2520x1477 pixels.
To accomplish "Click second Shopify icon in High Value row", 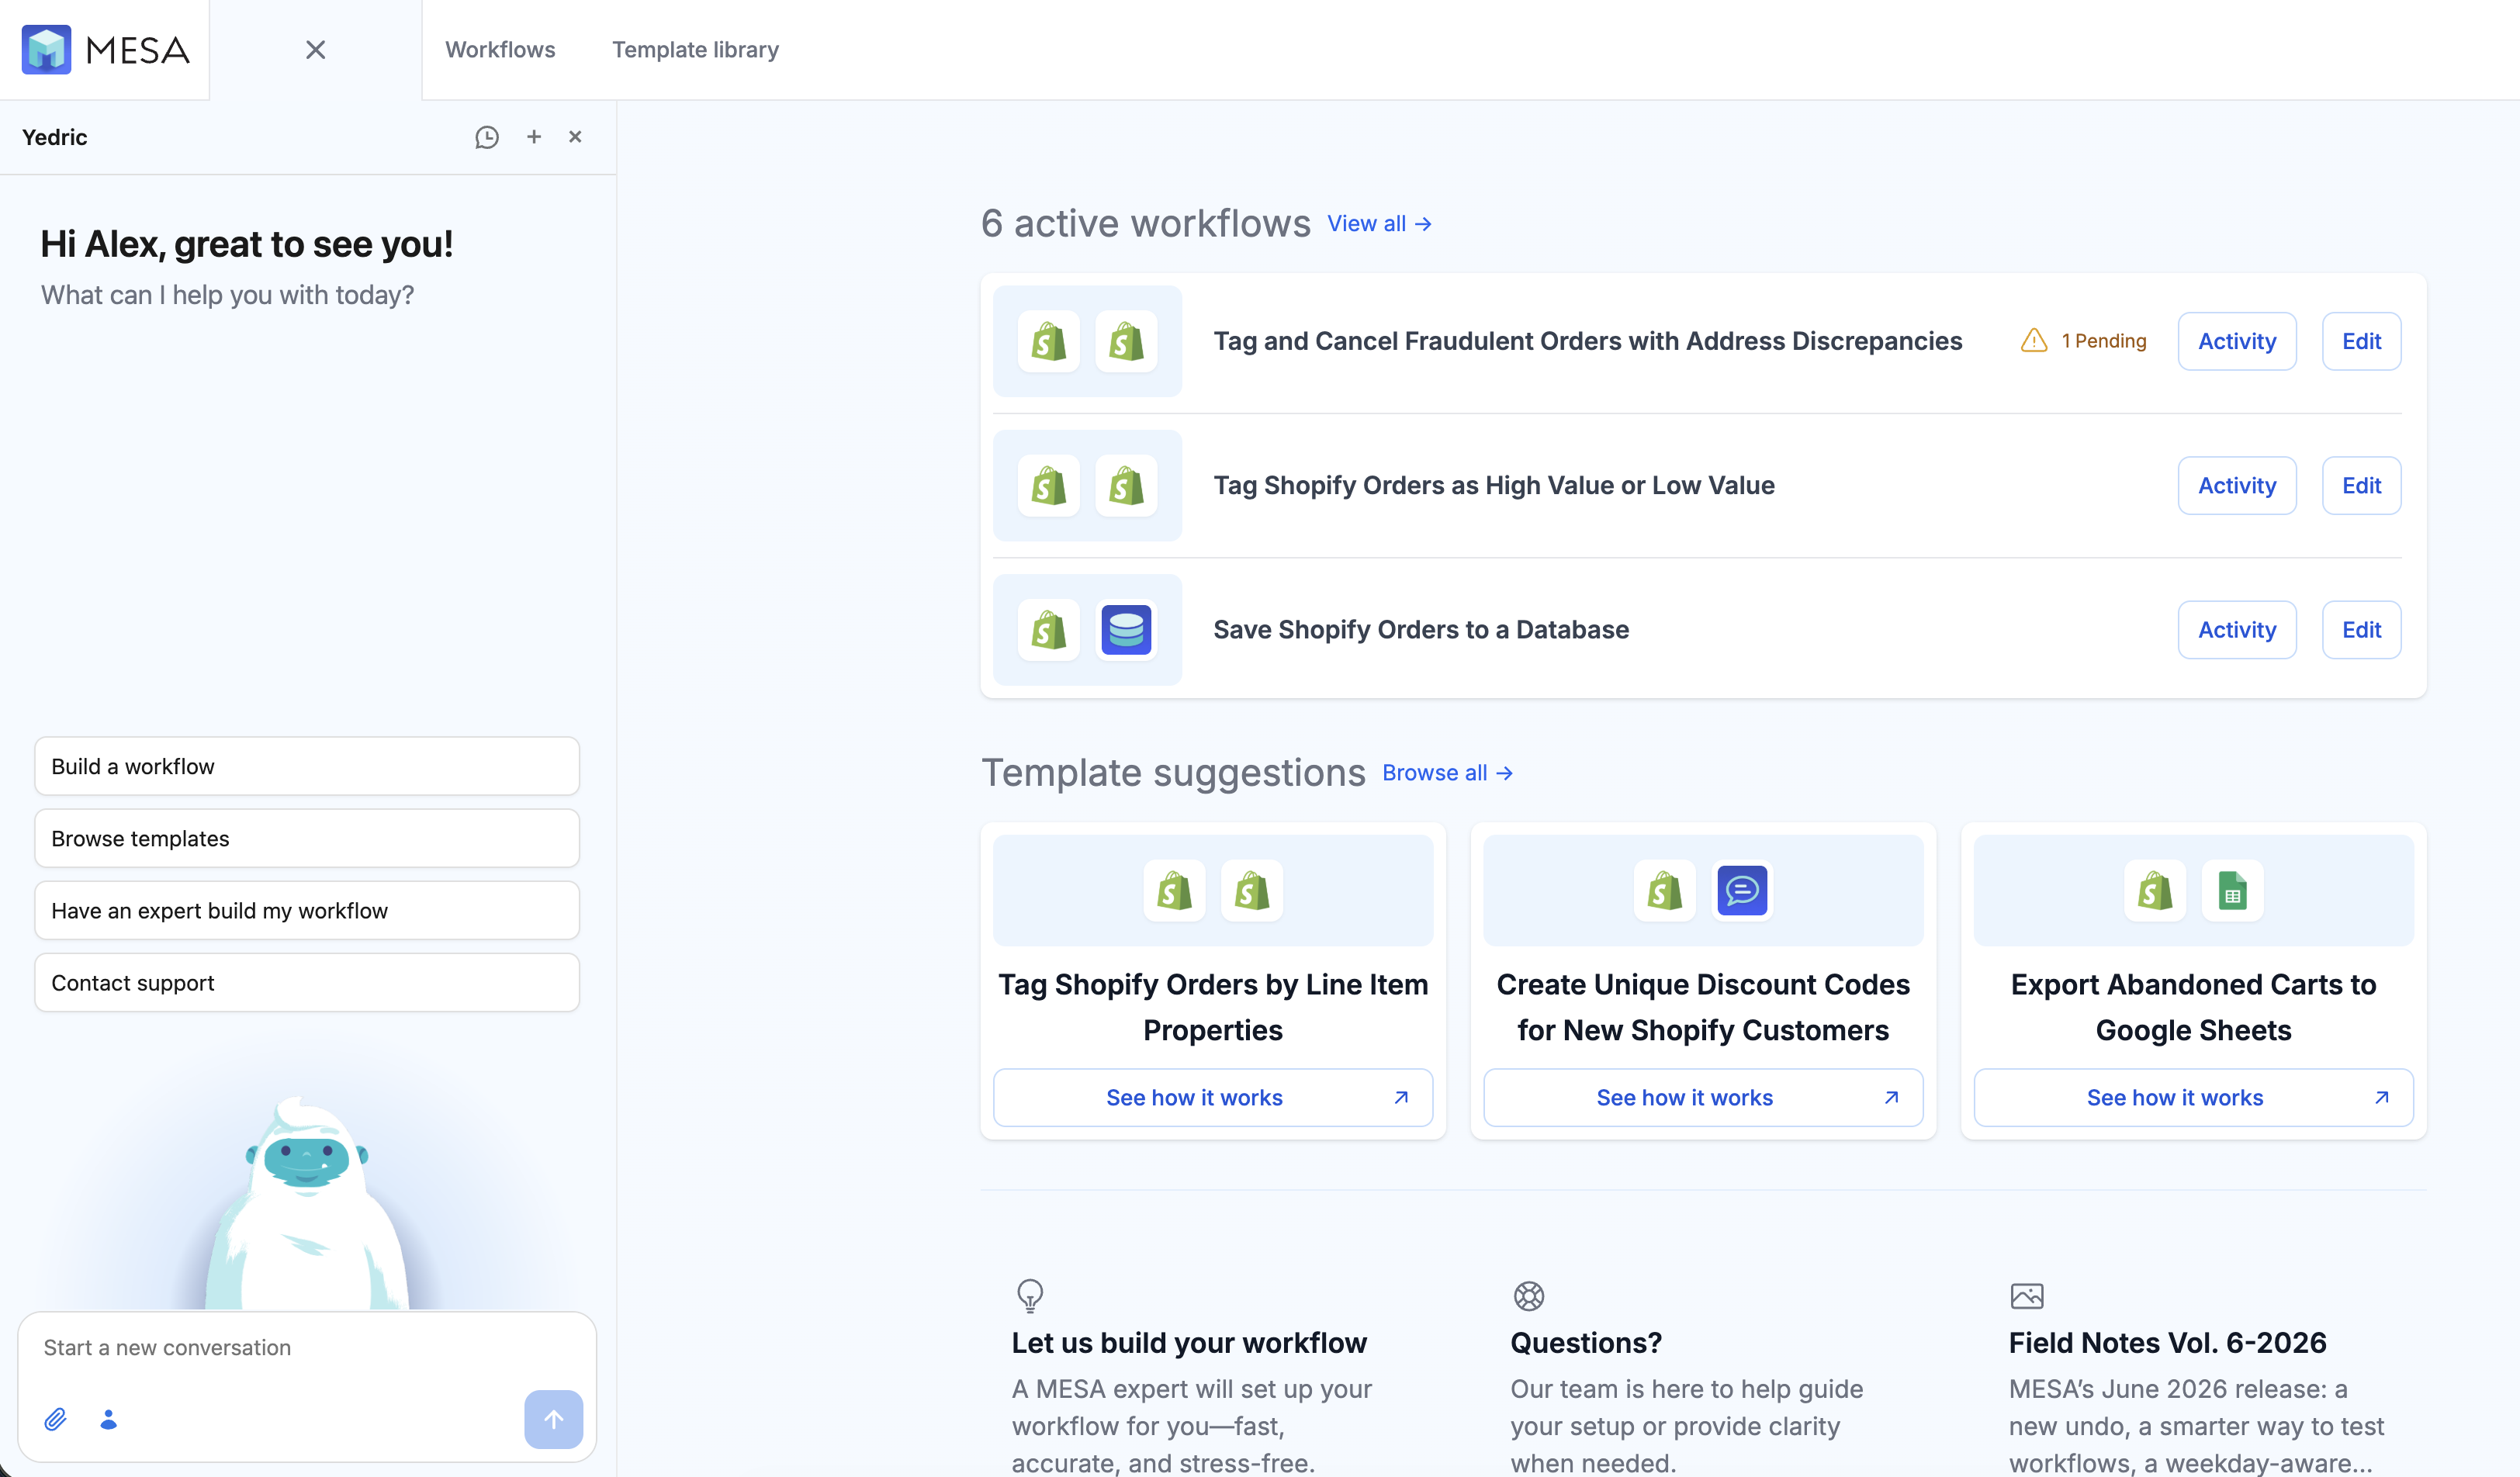I will pyautogui.click(x=1126, y=486).
